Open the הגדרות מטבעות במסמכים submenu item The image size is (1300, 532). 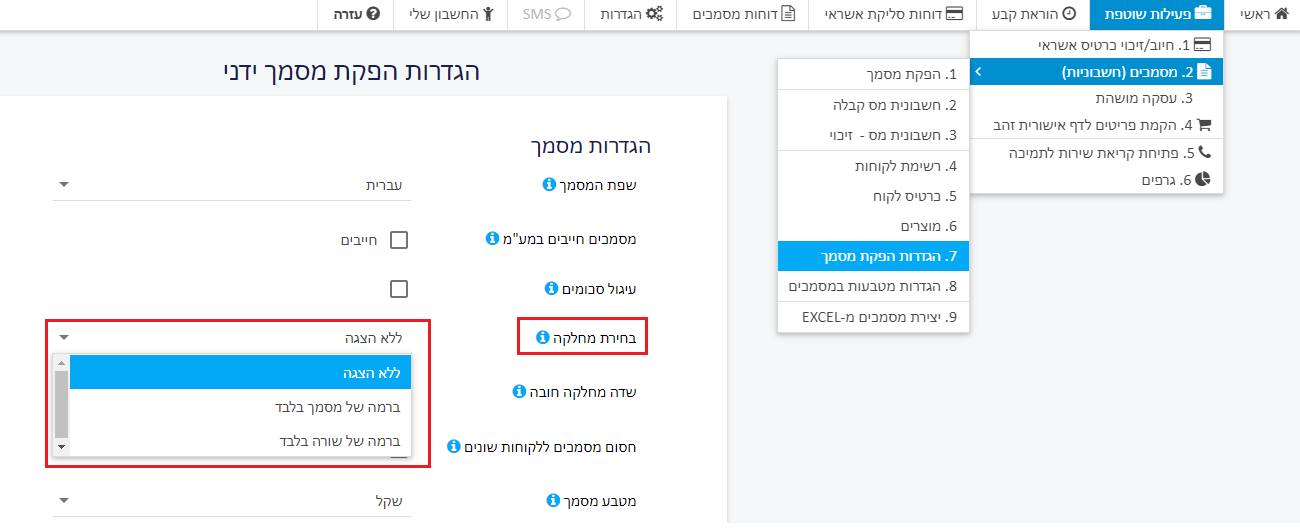(x=873, y=287)
